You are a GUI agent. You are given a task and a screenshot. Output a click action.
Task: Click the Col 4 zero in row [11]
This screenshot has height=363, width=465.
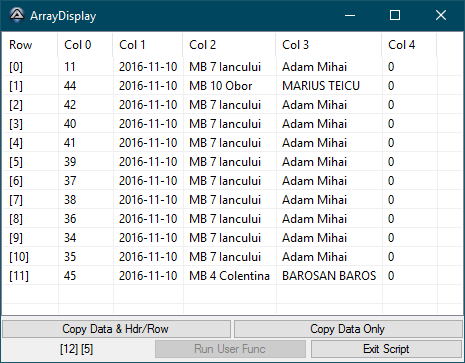click(x=391, y=276)
